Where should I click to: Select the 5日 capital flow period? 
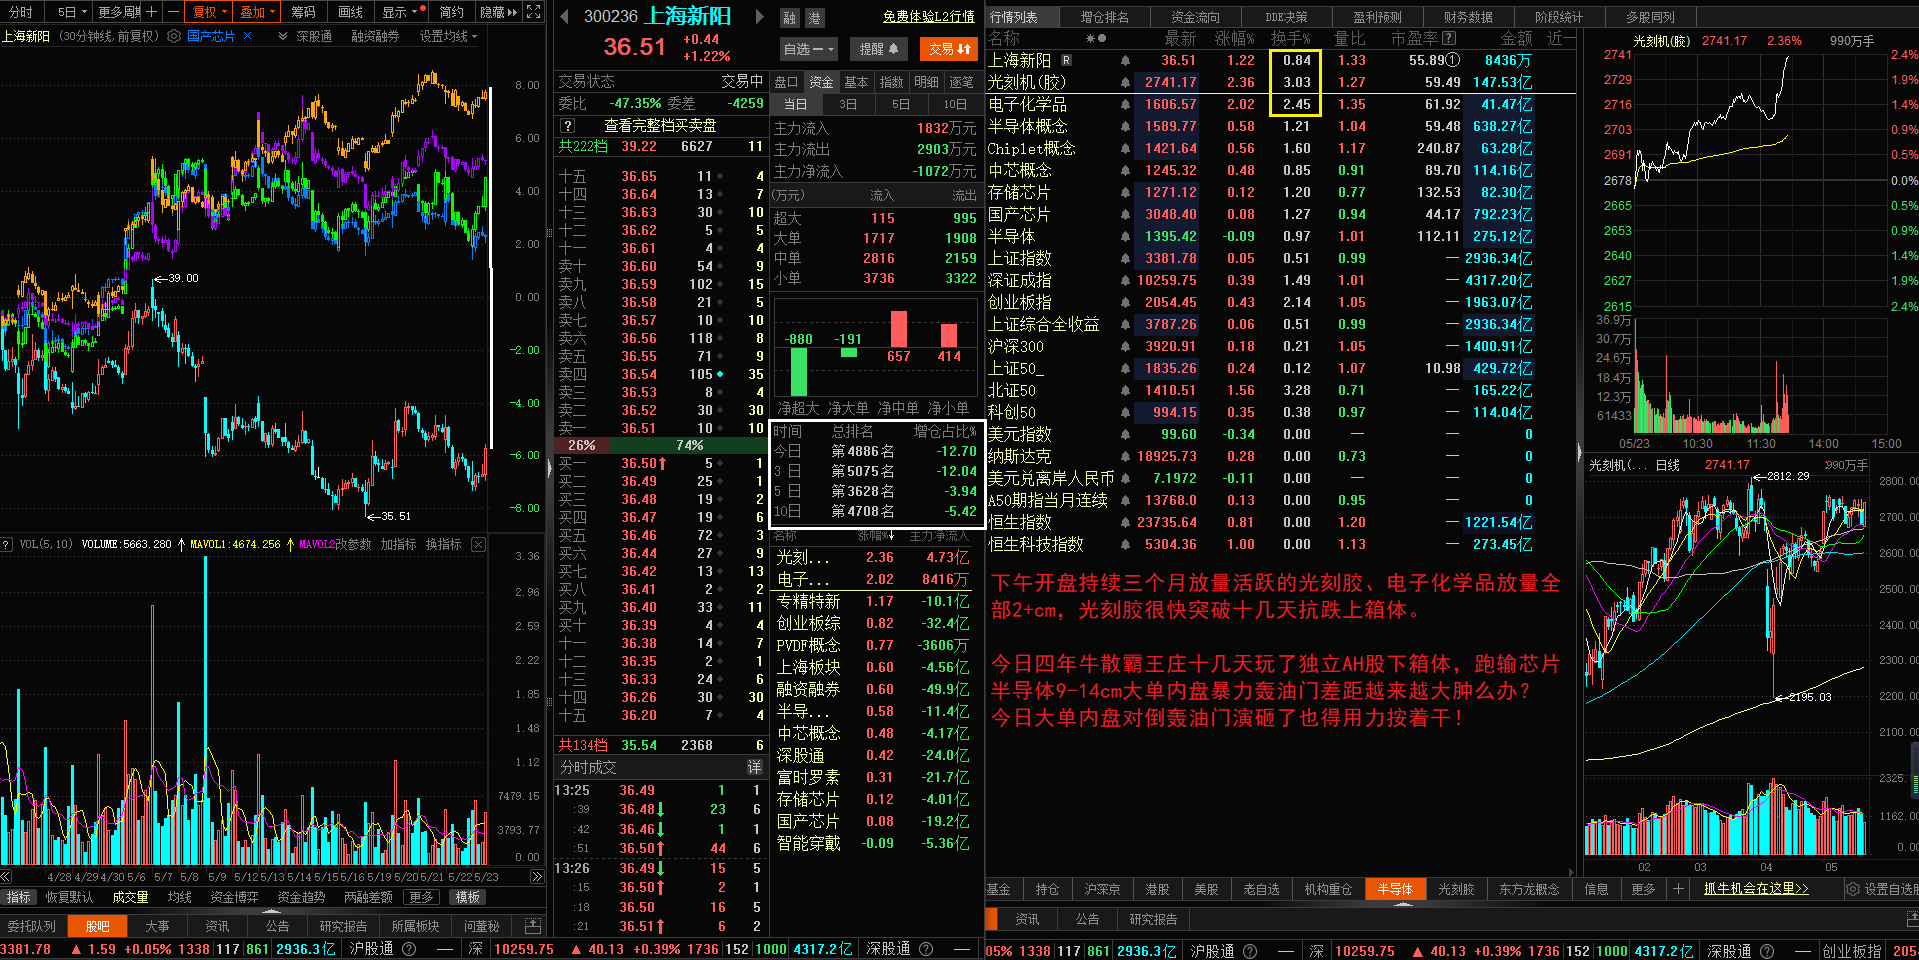tap(901, 104)
